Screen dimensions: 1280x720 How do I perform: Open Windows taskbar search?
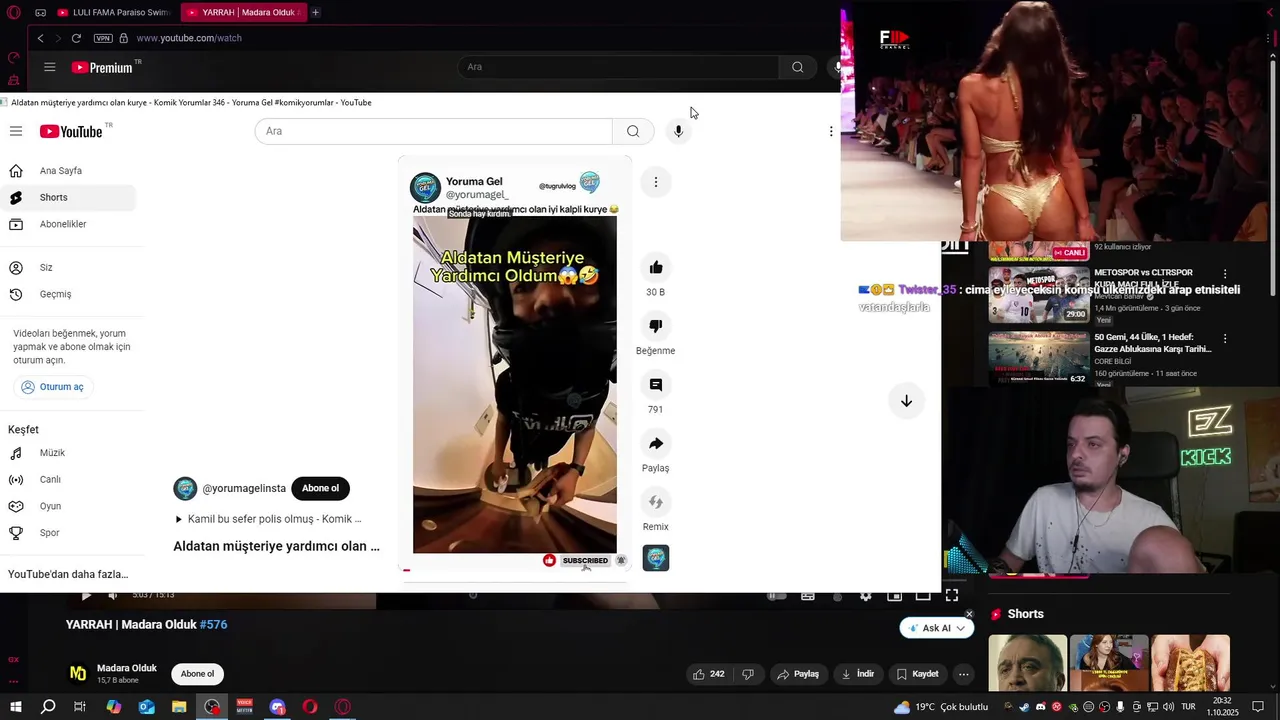tap(47, 707)
